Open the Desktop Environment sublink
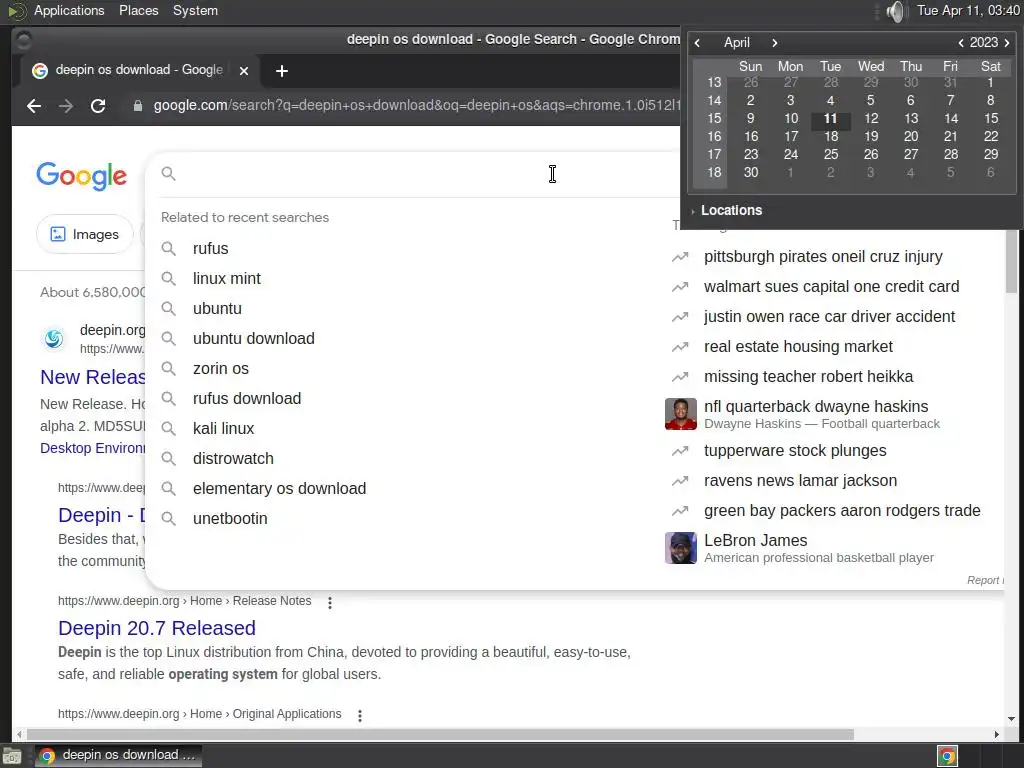Image resolution: width=1024 pixels, height=768 pixels. click(x=93, y=449)
